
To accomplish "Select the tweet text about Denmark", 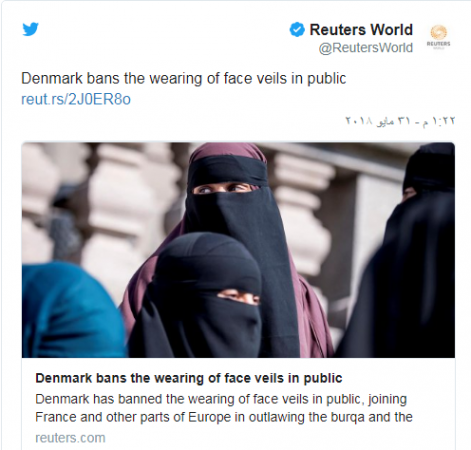I will (184, 79).
